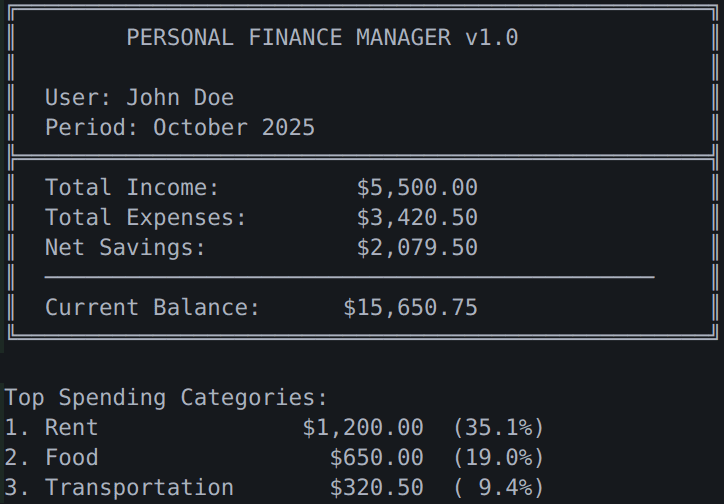The width and height of the screenshot is (724, 504).
Task: Click the Total Income label
Action: 132,188
